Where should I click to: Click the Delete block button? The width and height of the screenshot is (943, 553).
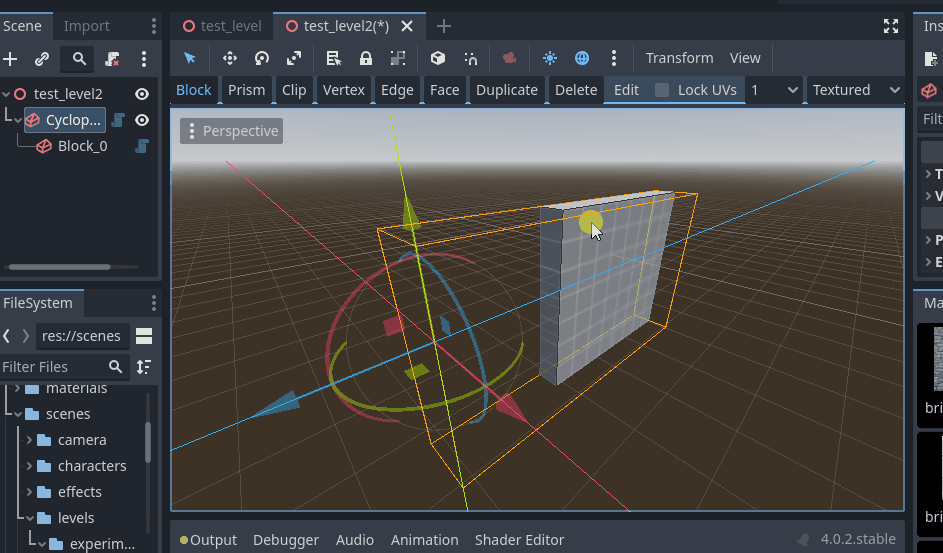[576, 90]
